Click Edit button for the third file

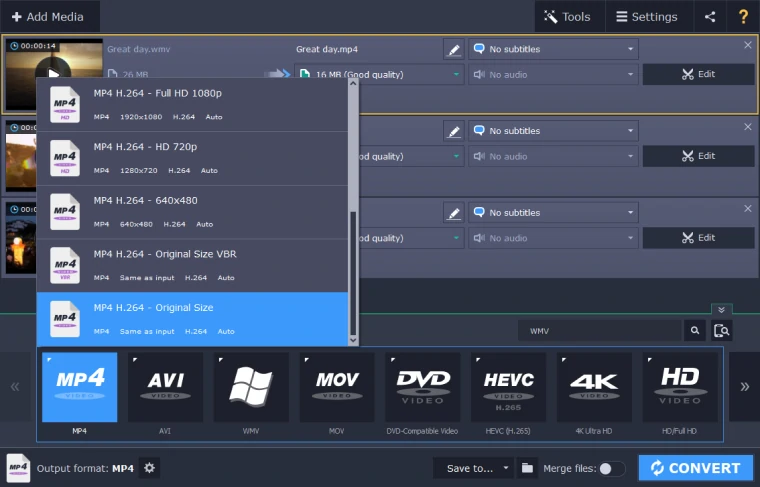pos(698,238)
